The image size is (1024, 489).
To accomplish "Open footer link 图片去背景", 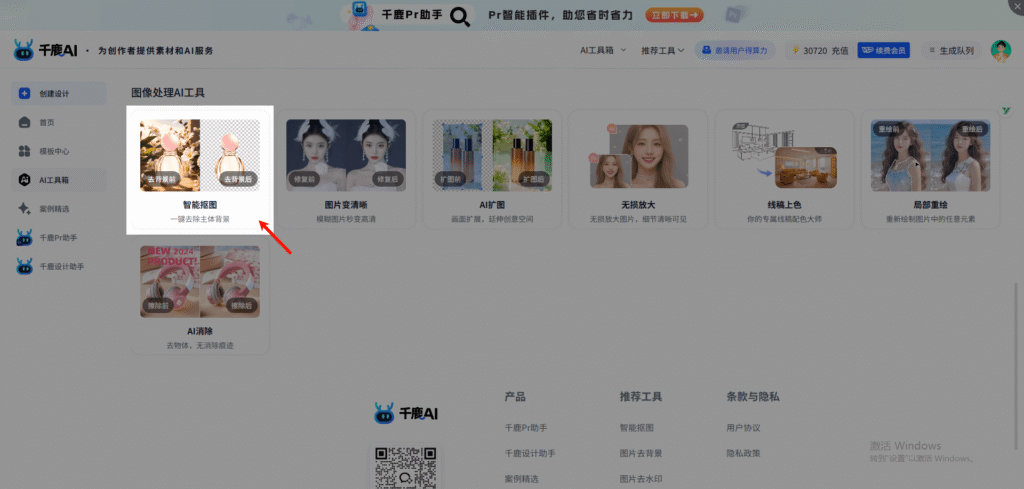I will [641, 453].
